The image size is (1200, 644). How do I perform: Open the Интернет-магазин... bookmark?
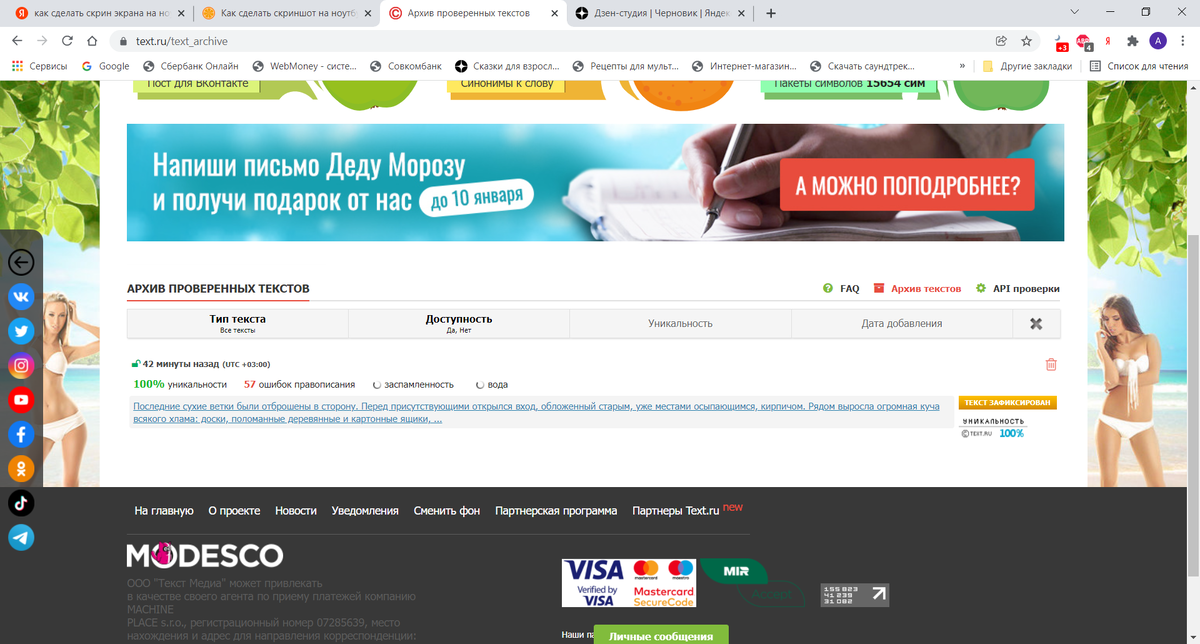(744, 66)
